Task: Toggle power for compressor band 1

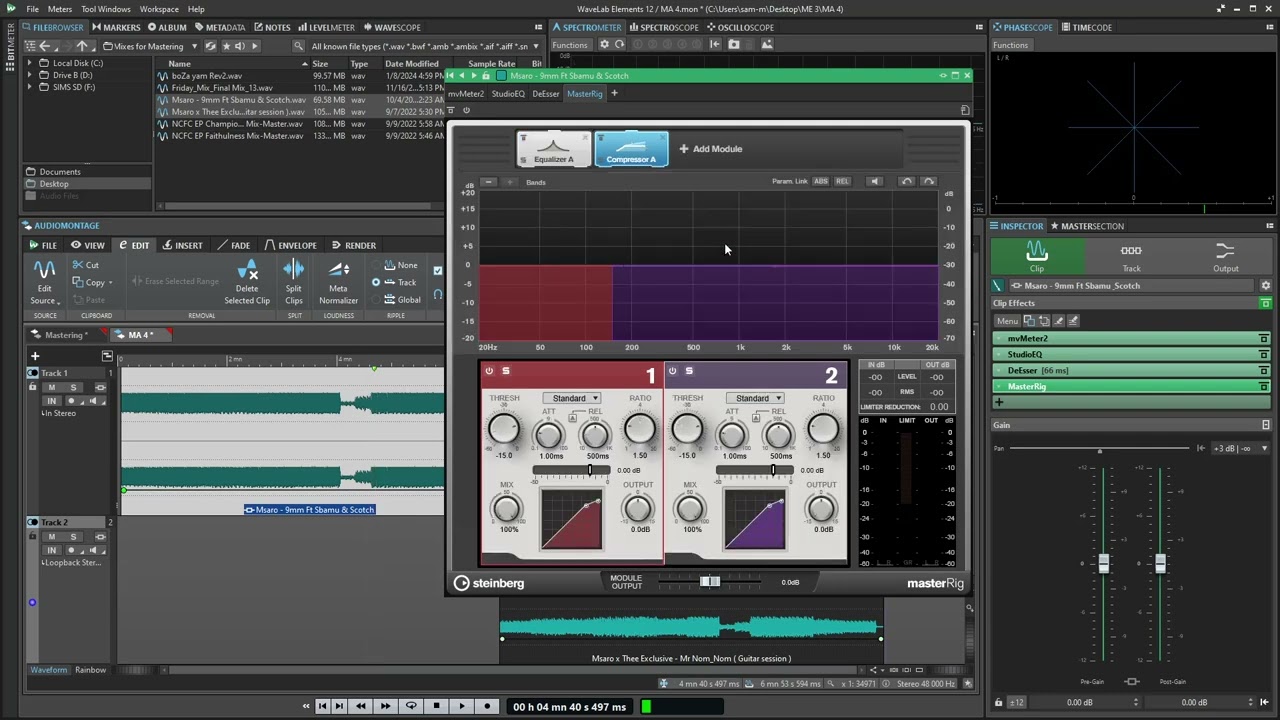Action: coord(489,371)
